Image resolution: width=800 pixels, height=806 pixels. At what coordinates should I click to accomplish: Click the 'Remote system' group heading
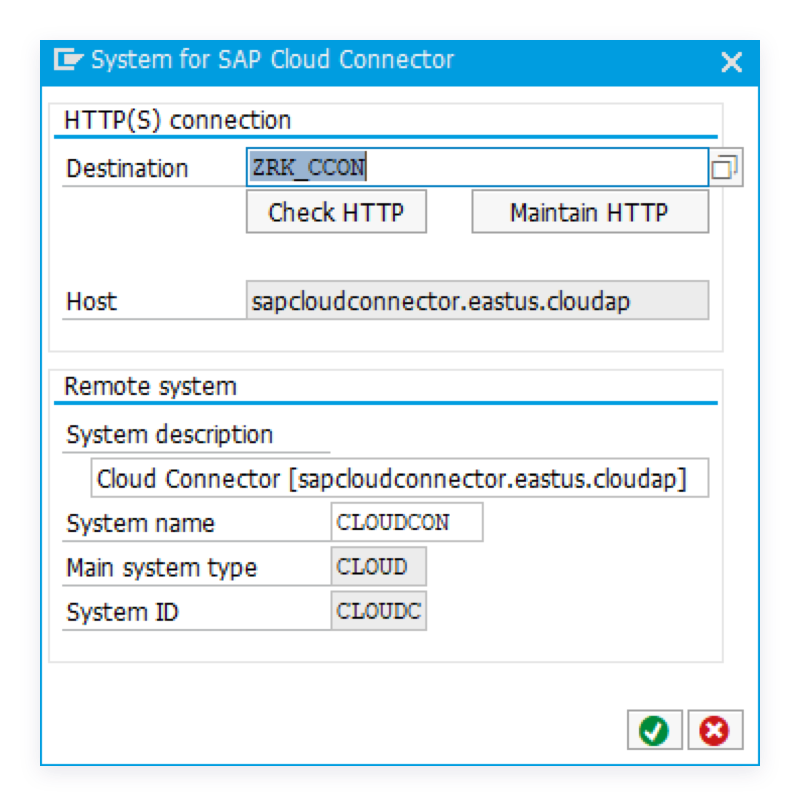click(150, 387)
